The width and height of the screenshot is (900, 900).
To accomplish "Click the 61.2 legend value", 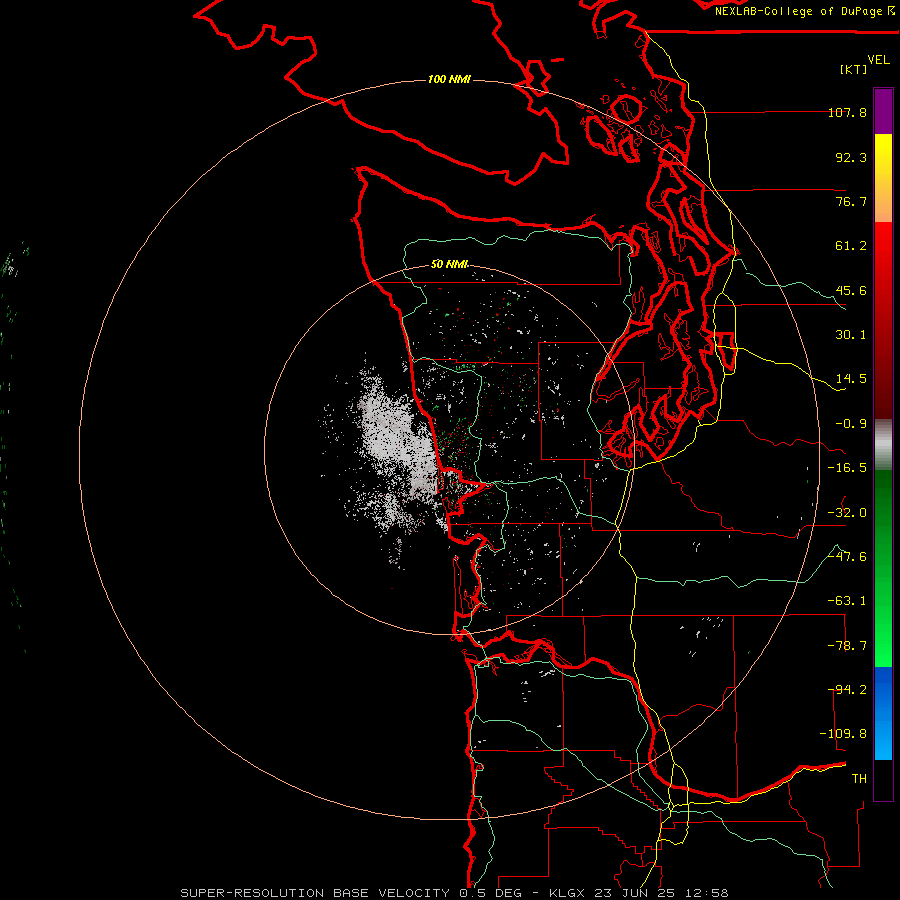I will (851, 246).
